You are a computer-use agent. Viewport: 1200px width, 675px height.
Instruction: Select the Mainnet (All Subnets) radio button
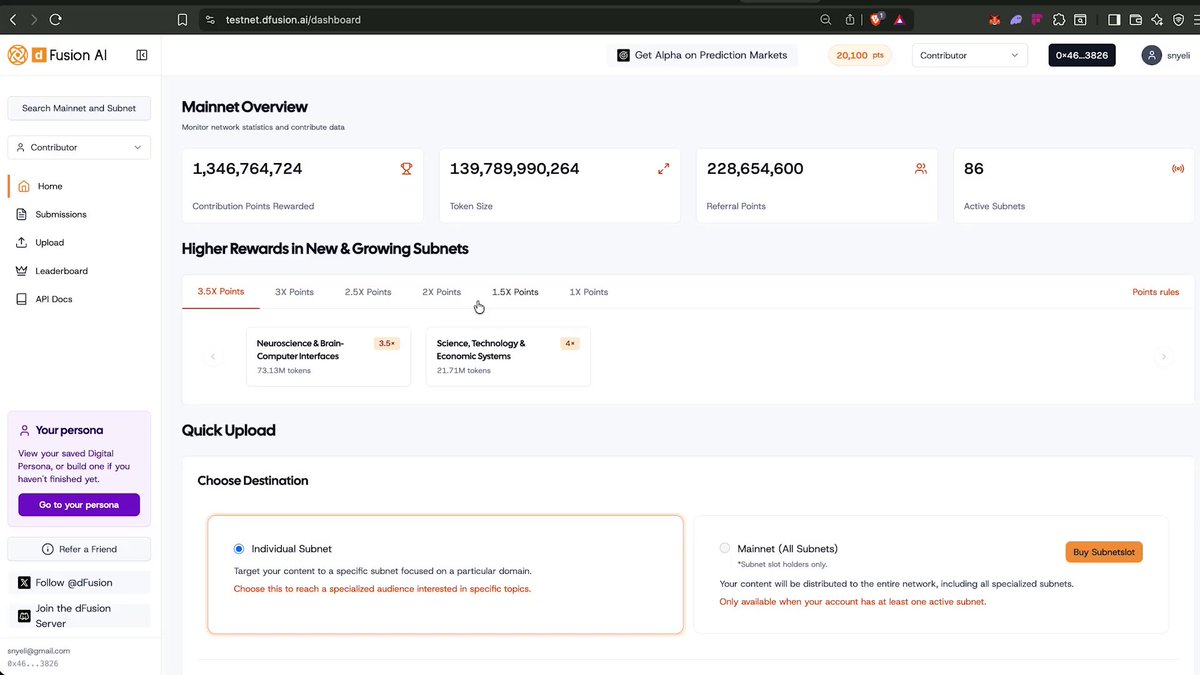tap(725, 548)
